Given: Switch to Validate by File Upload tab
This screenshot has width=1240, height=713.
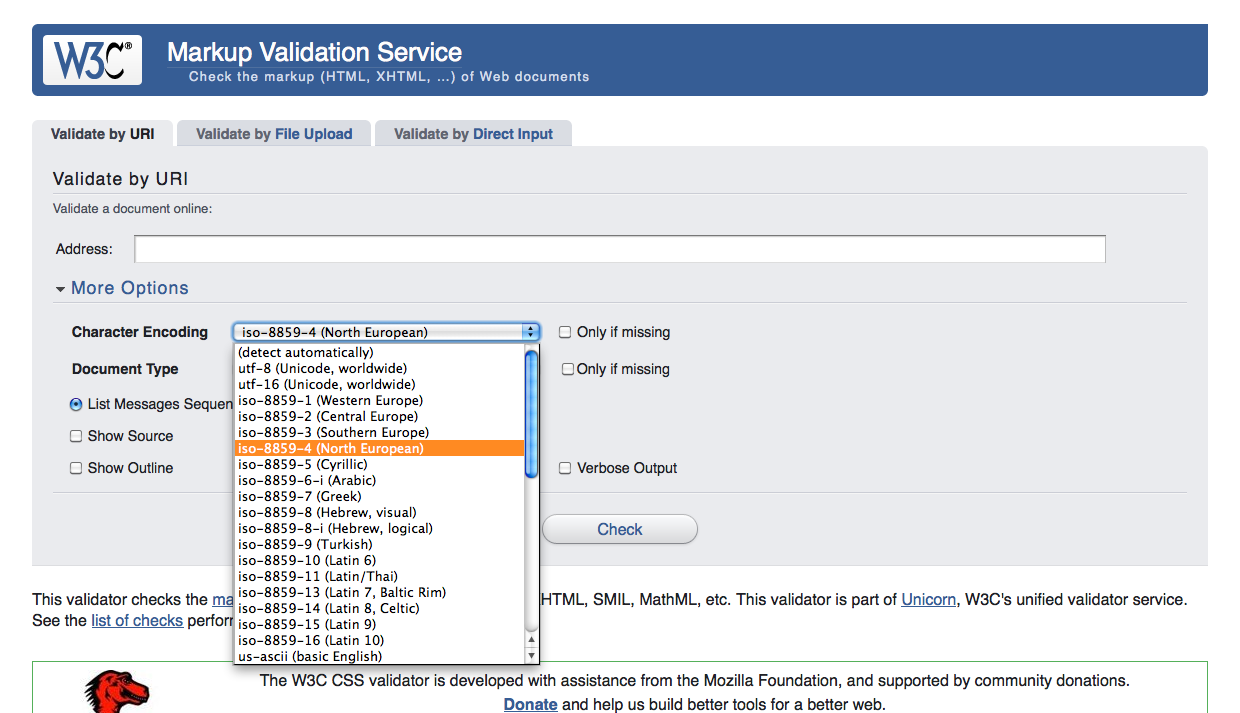Looking at the screenshot, I should tap(274, 134).
